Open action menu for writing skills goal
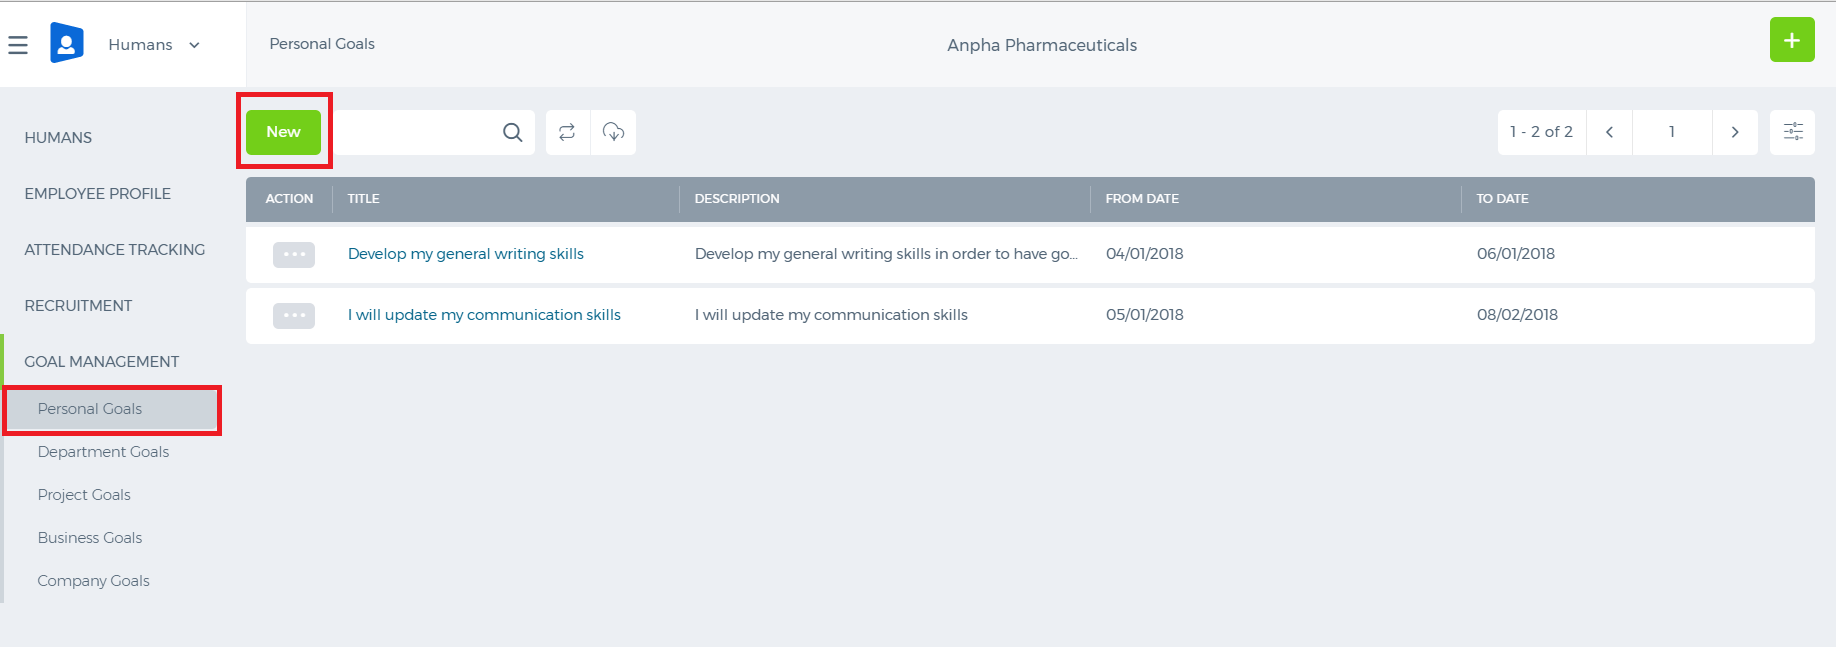This screenshot has width=1836, height=647. coord(294,255)
